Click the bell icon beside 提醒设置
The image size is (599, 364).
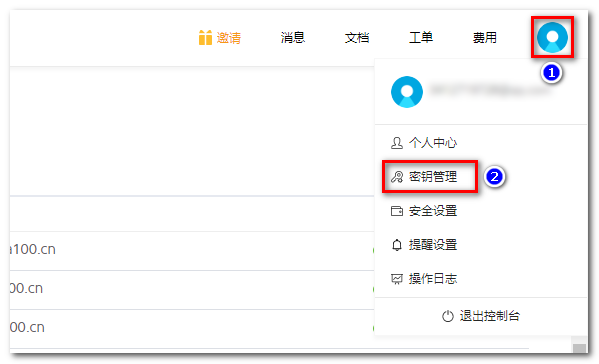tap(397, 245)
